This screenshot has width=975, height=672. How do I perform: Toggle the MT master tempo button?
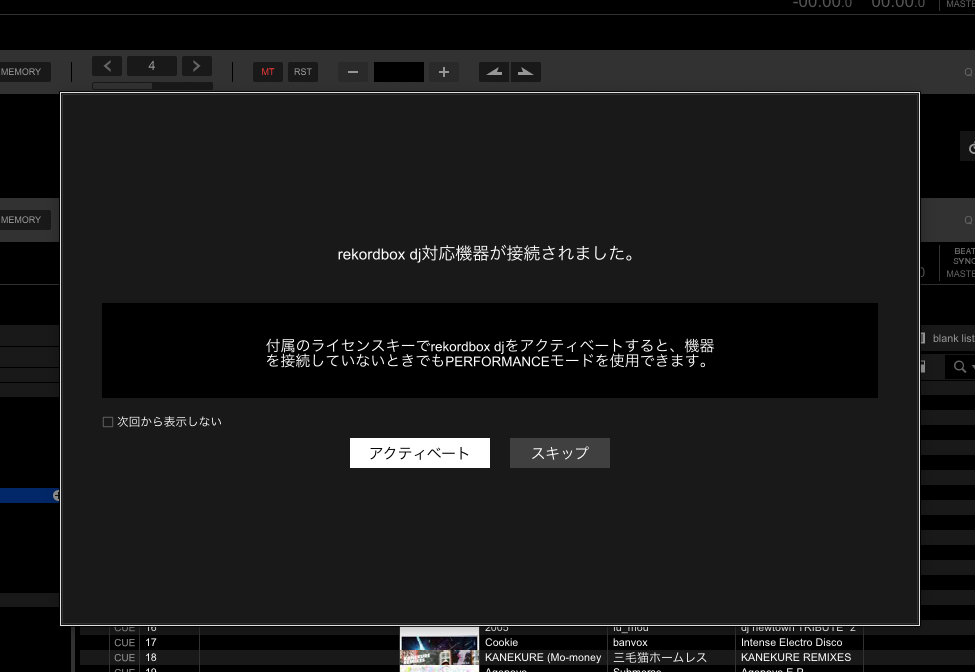click(268, 72)
